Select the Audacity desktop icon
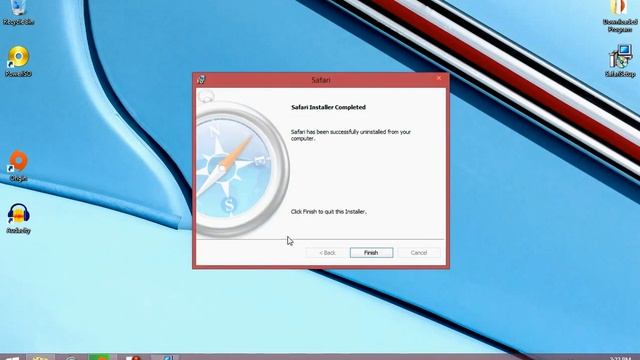The height and width of the screenshot is (360, 640). click(x=18, y=218)
